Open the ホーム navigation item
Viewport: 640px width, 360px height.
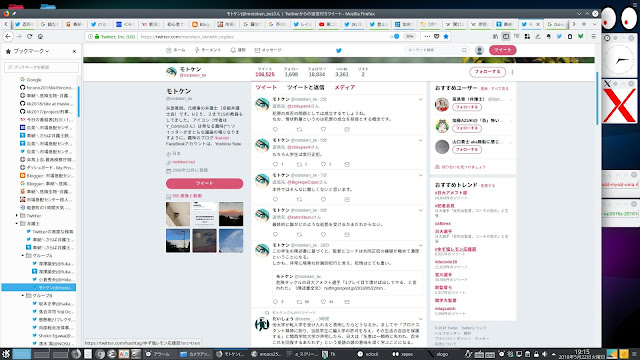(176, 50)
